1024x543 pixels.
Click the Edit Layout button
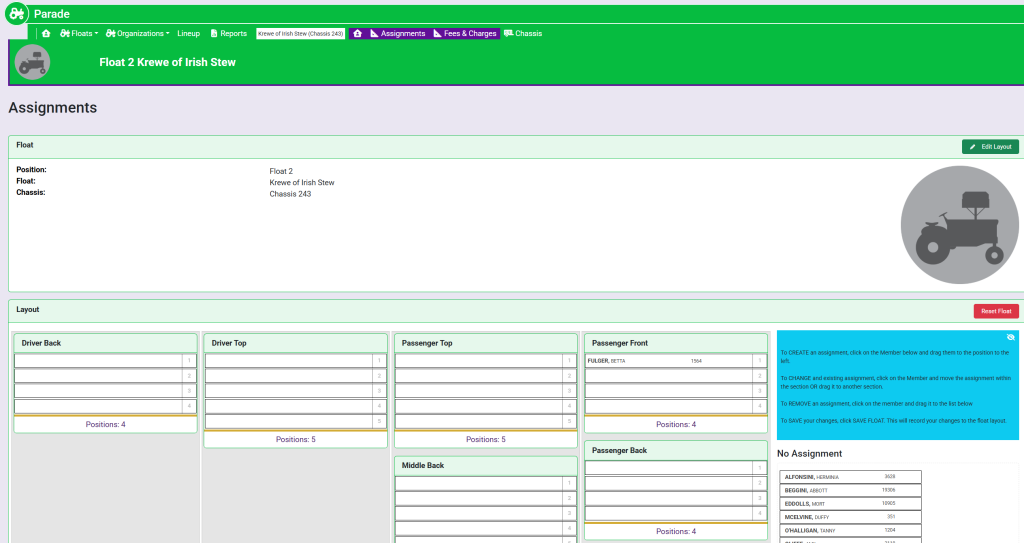coord(990,147)
